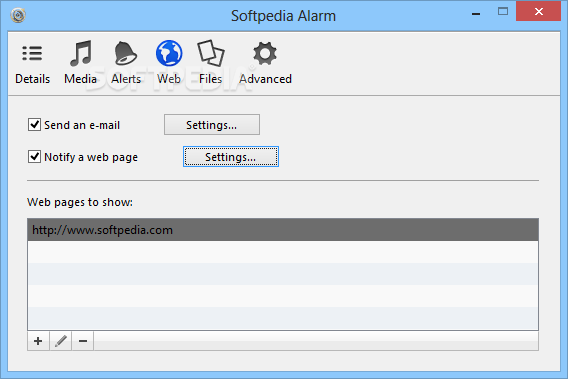568x379 pixels.
Task: Add a new web page with plus
Action: 38,341
